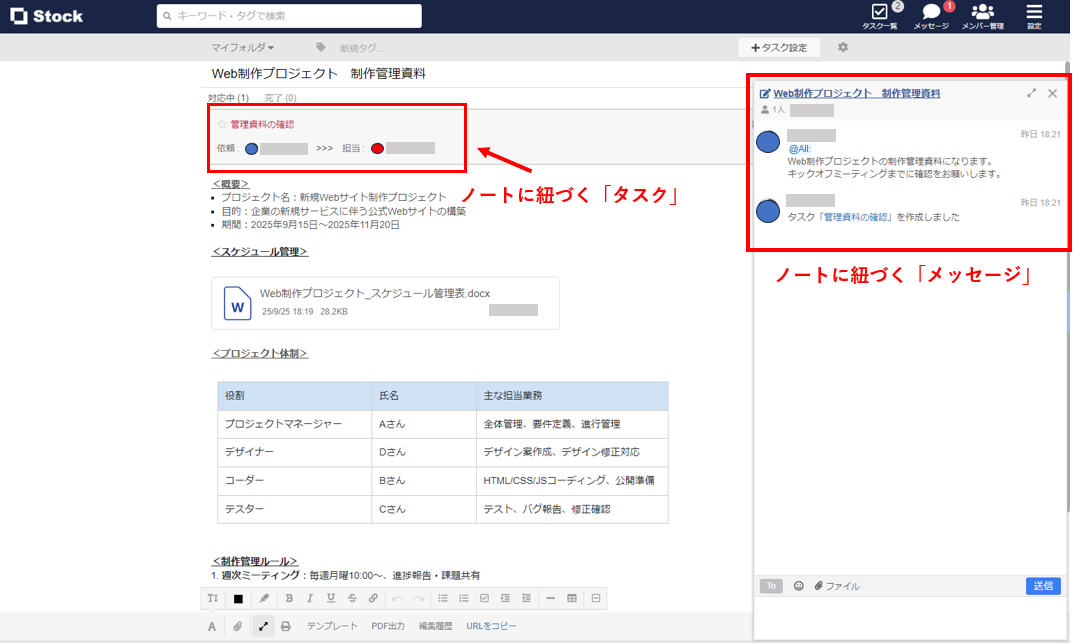Screen dimensions: 1073x644
Task: Select the 対応中 tab
Action: click(x=229, y=95)
